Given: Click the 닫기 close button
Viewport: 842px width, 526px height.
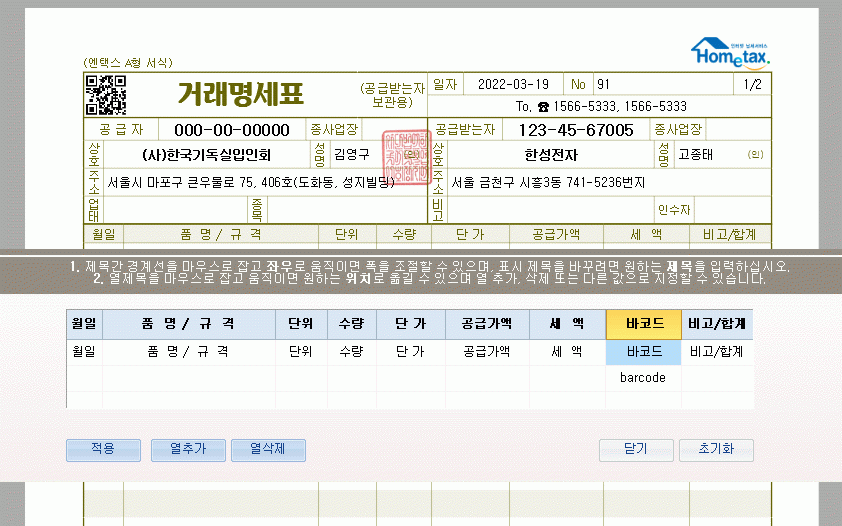Looking at the screenshot, I should tap(636, 450).
